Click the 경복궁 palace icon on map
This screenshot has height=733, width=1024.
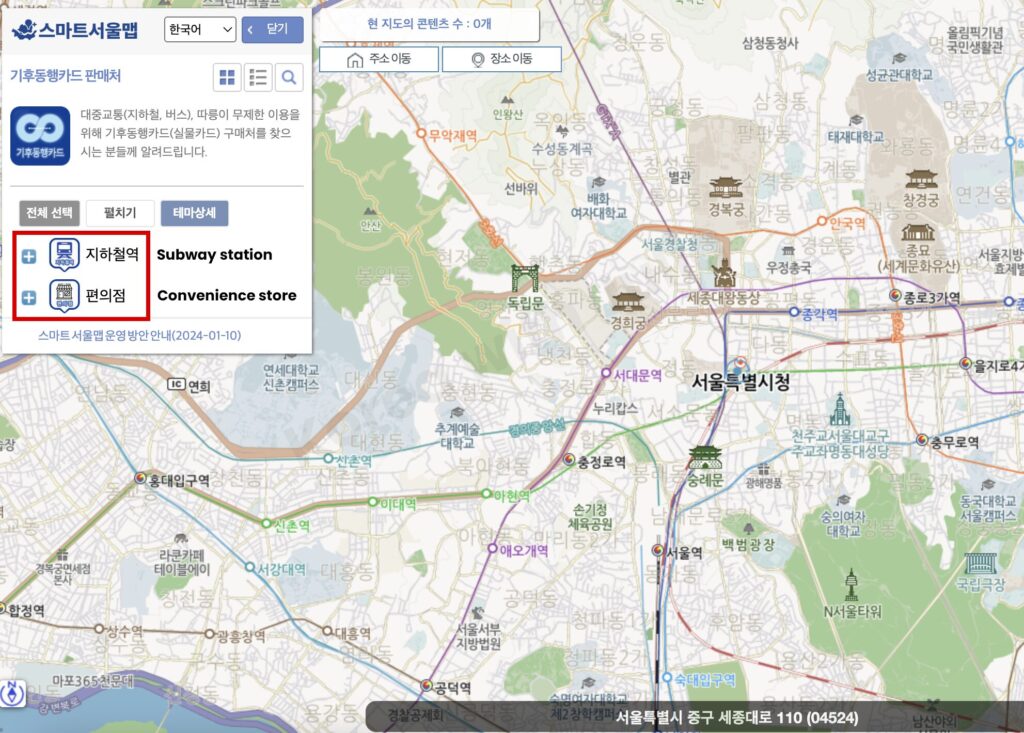(x=726, y=188)
